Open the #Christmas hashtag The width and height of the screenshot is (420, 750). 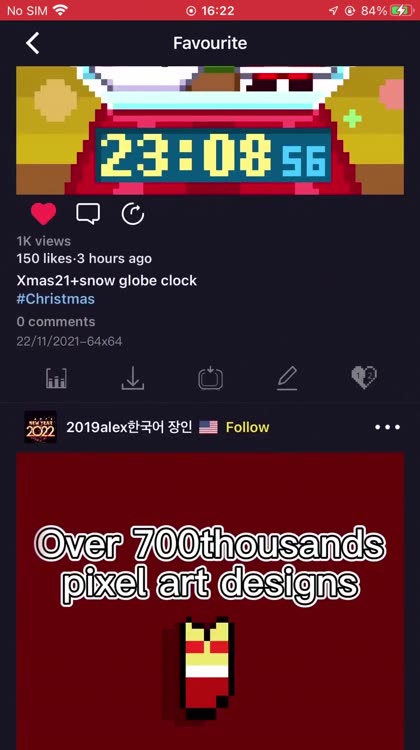click(x=55, y=299)
